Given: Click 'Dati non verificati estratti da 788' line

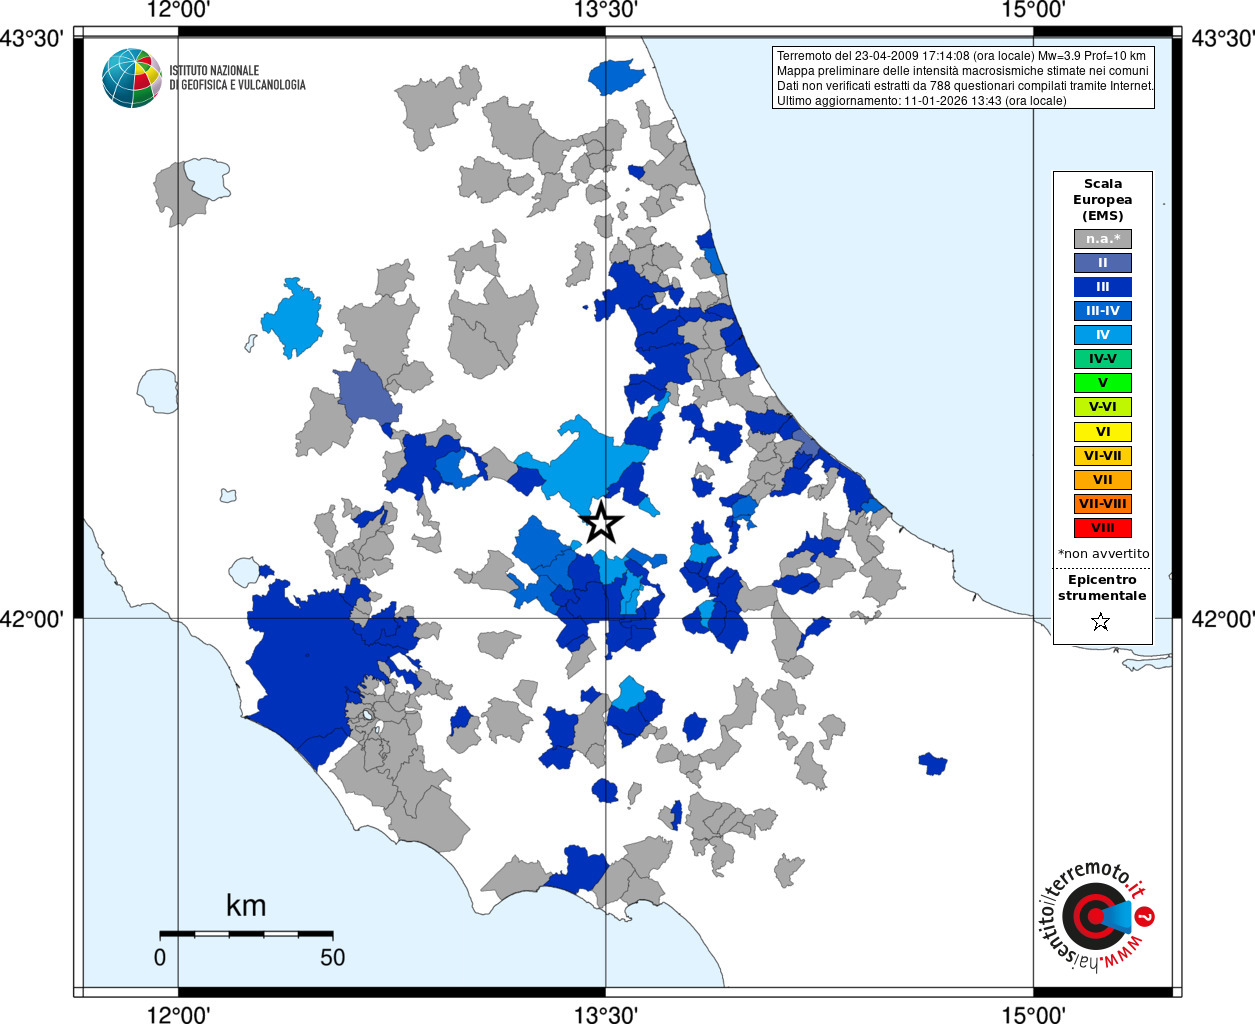Looking at the screenshot, I should [966, 86].
